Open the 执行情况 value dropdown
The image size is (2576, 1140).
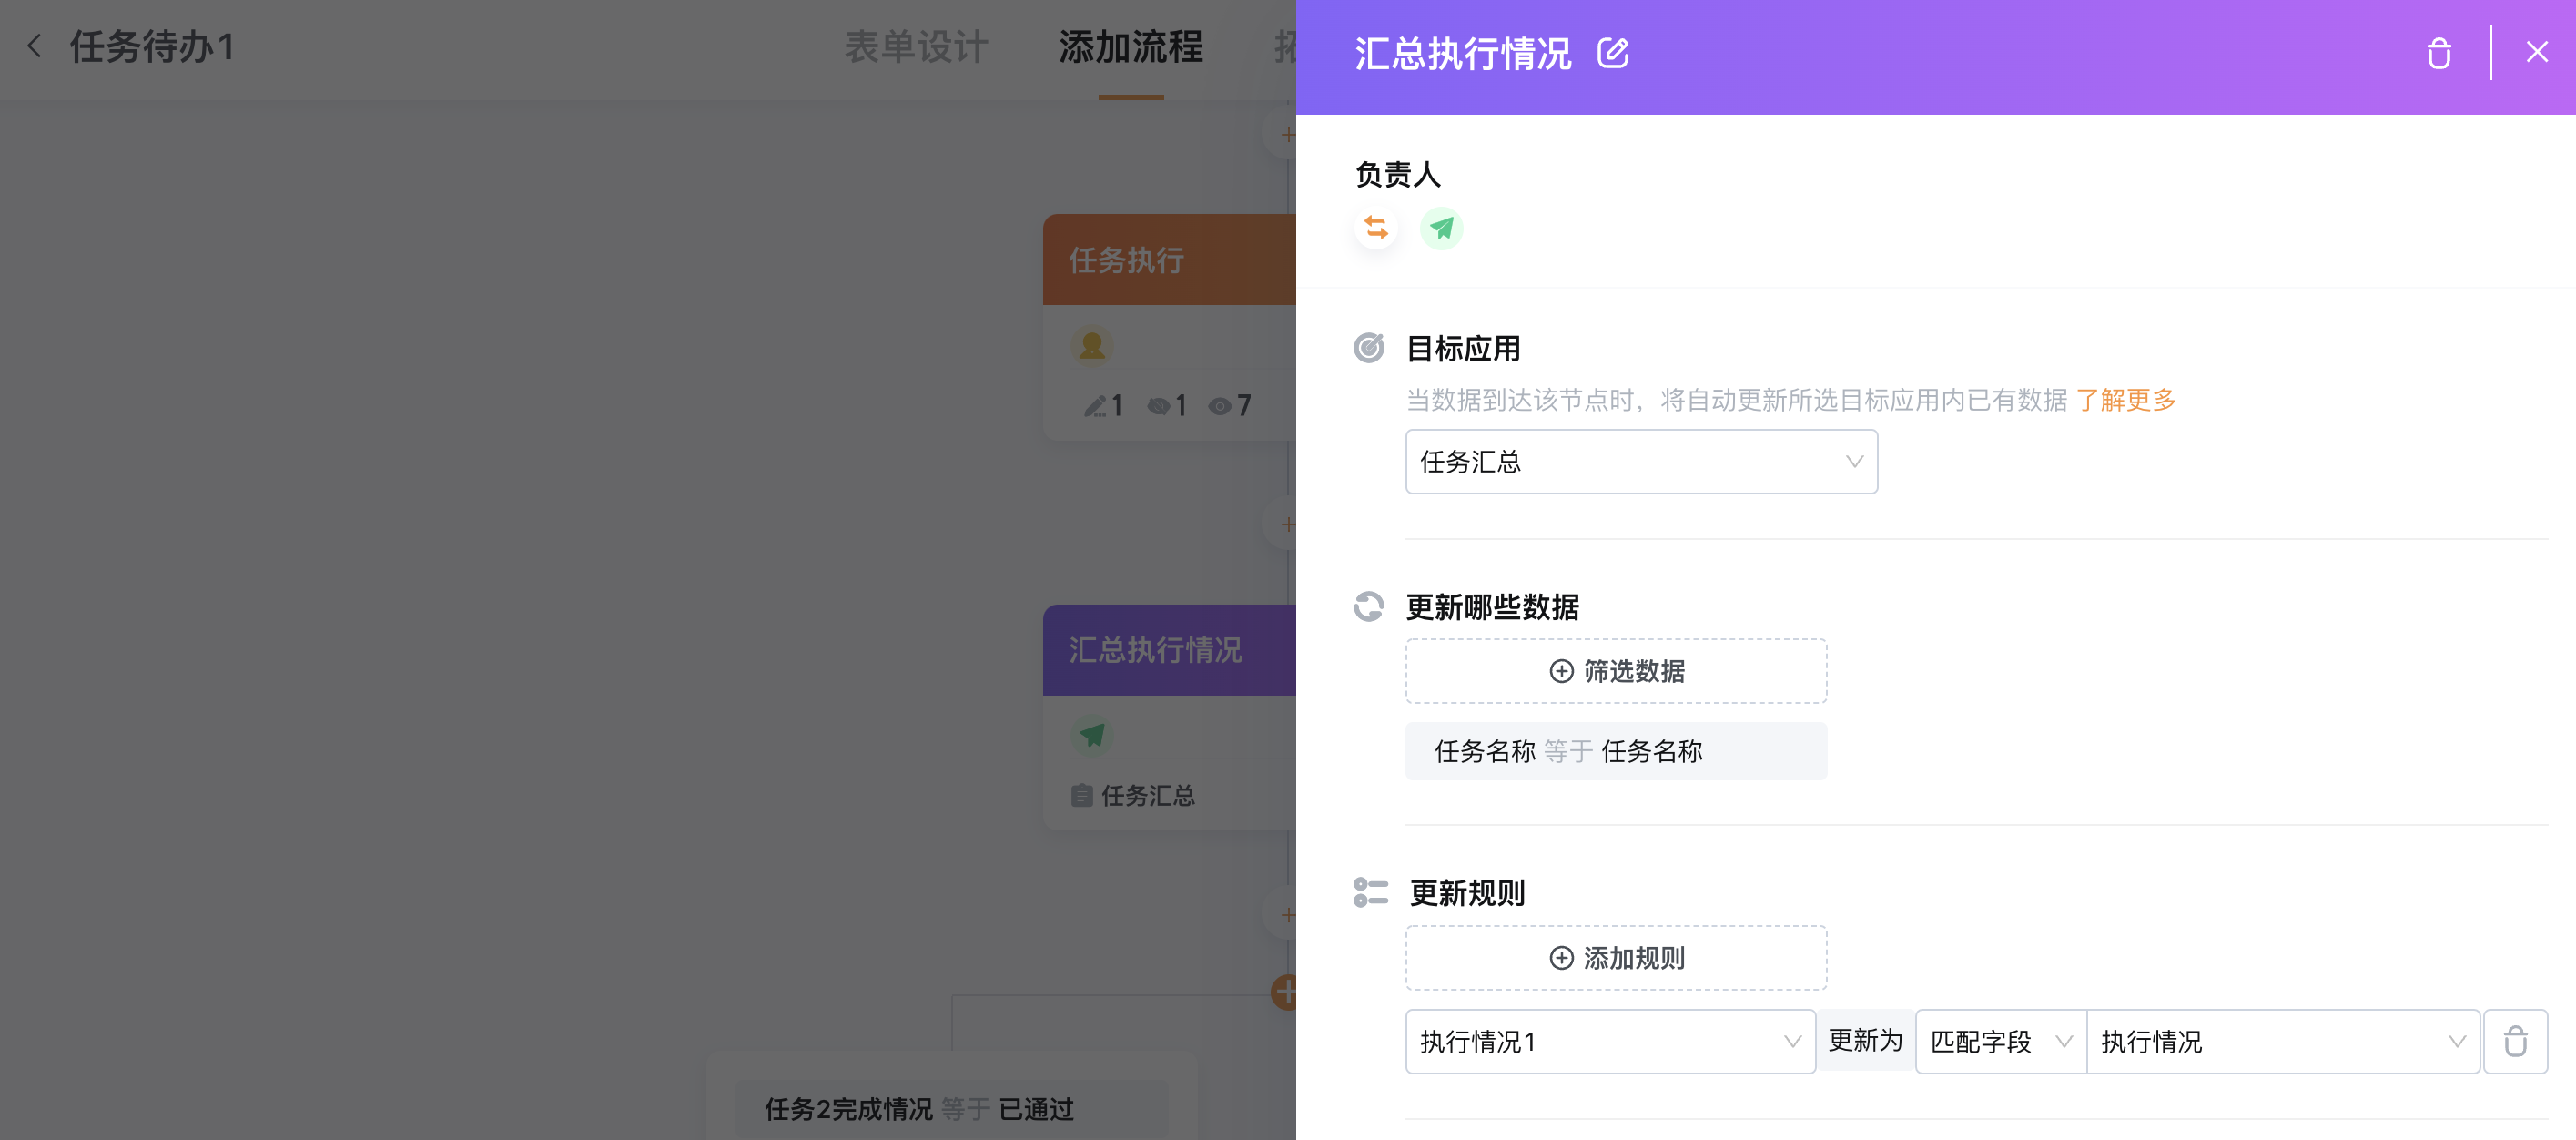point(2283,1042)
